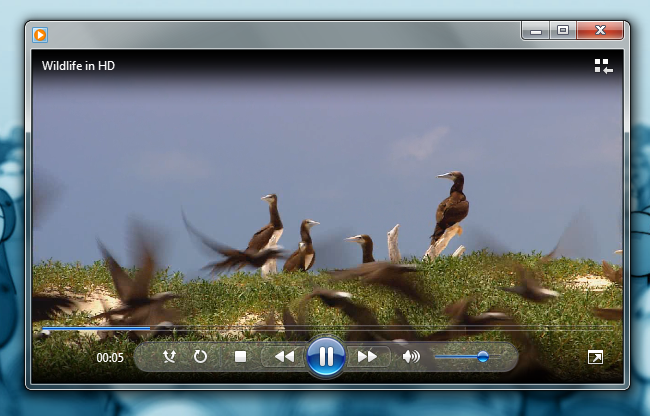Mute the sound via speaker icon
The height and width of the screenshot is (416, 650).
tap(411, 357)
